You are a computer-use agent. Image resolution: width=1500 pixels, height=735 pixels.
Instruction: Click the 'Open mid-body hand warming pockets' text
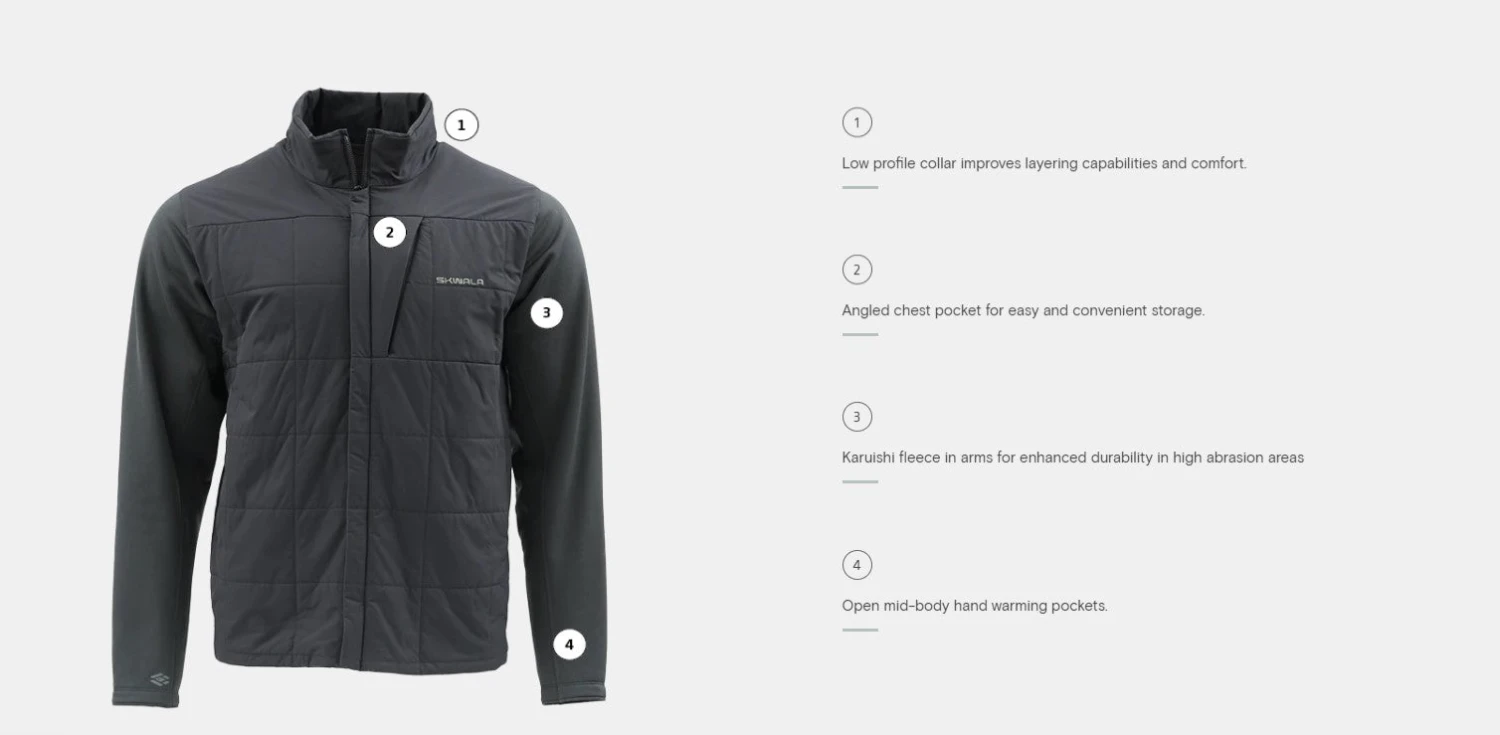(975, 605)
